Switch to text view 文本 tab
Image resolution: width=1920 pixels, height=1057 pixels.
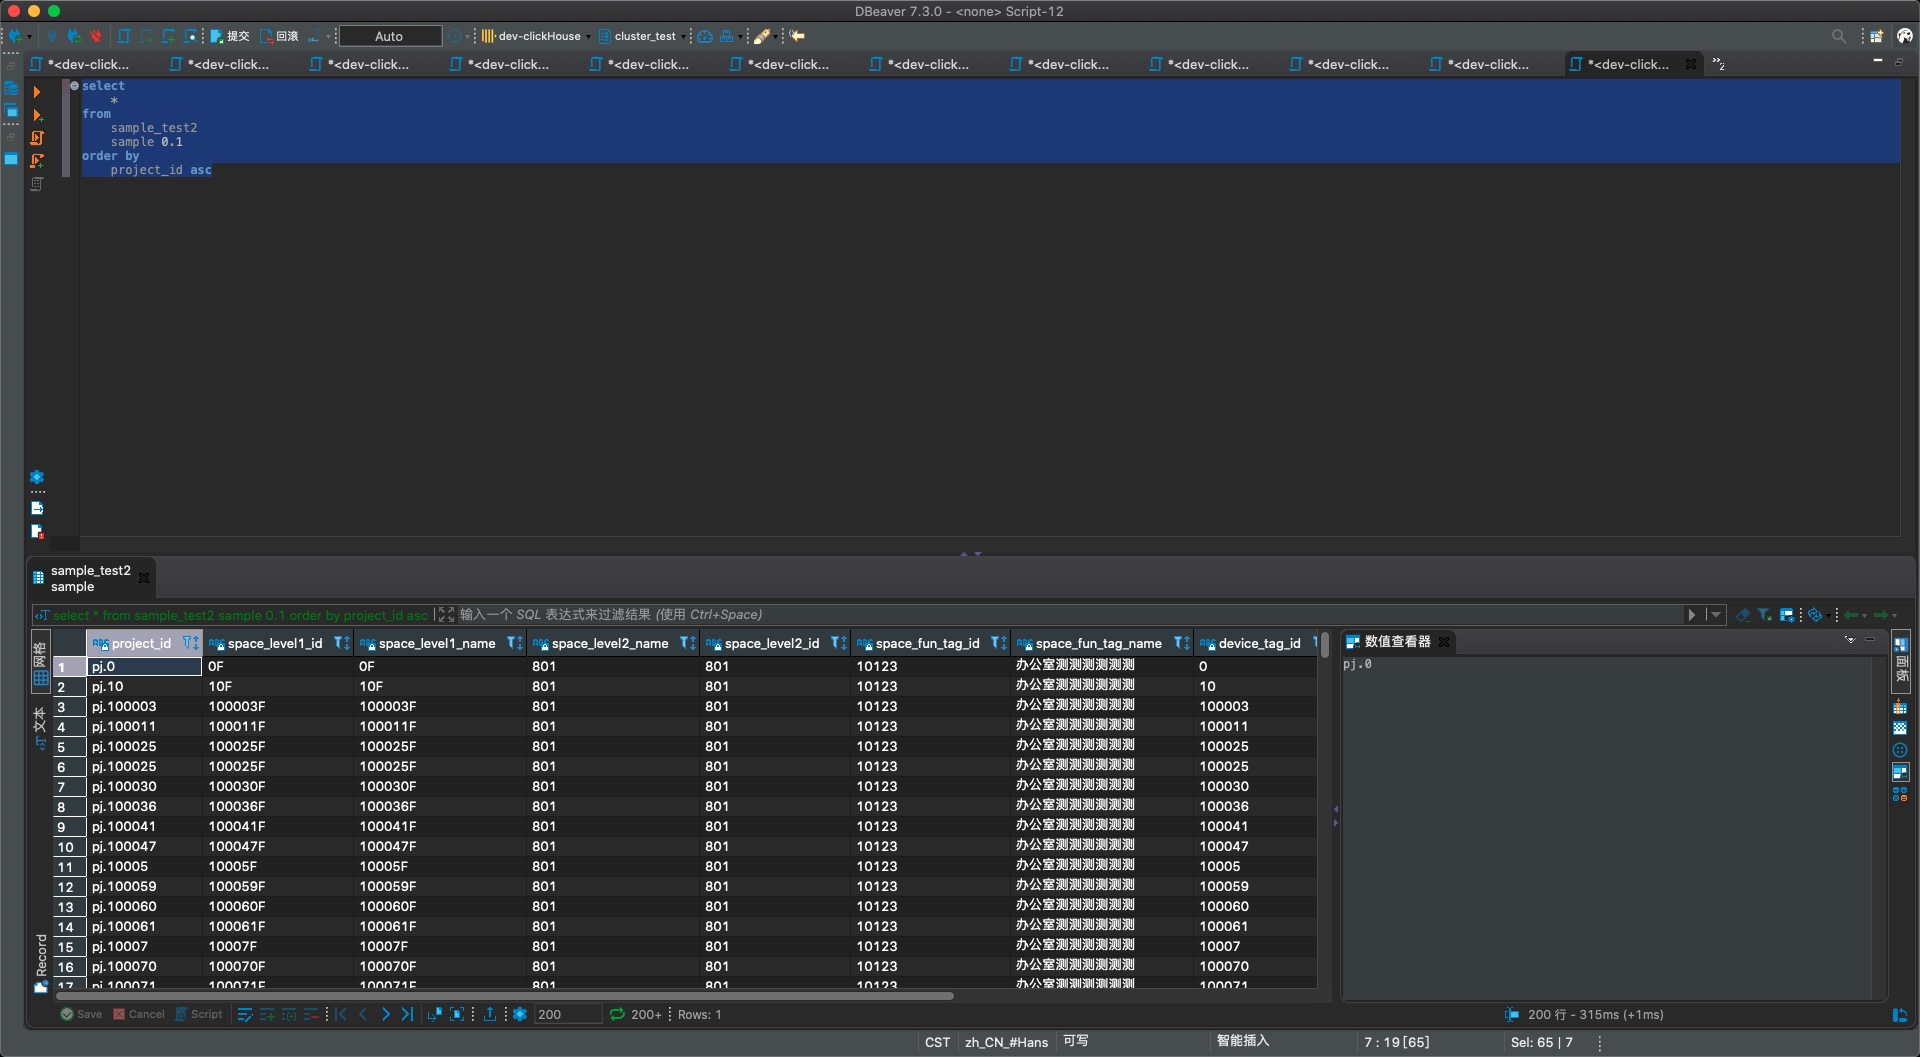(x=41, y=729)
